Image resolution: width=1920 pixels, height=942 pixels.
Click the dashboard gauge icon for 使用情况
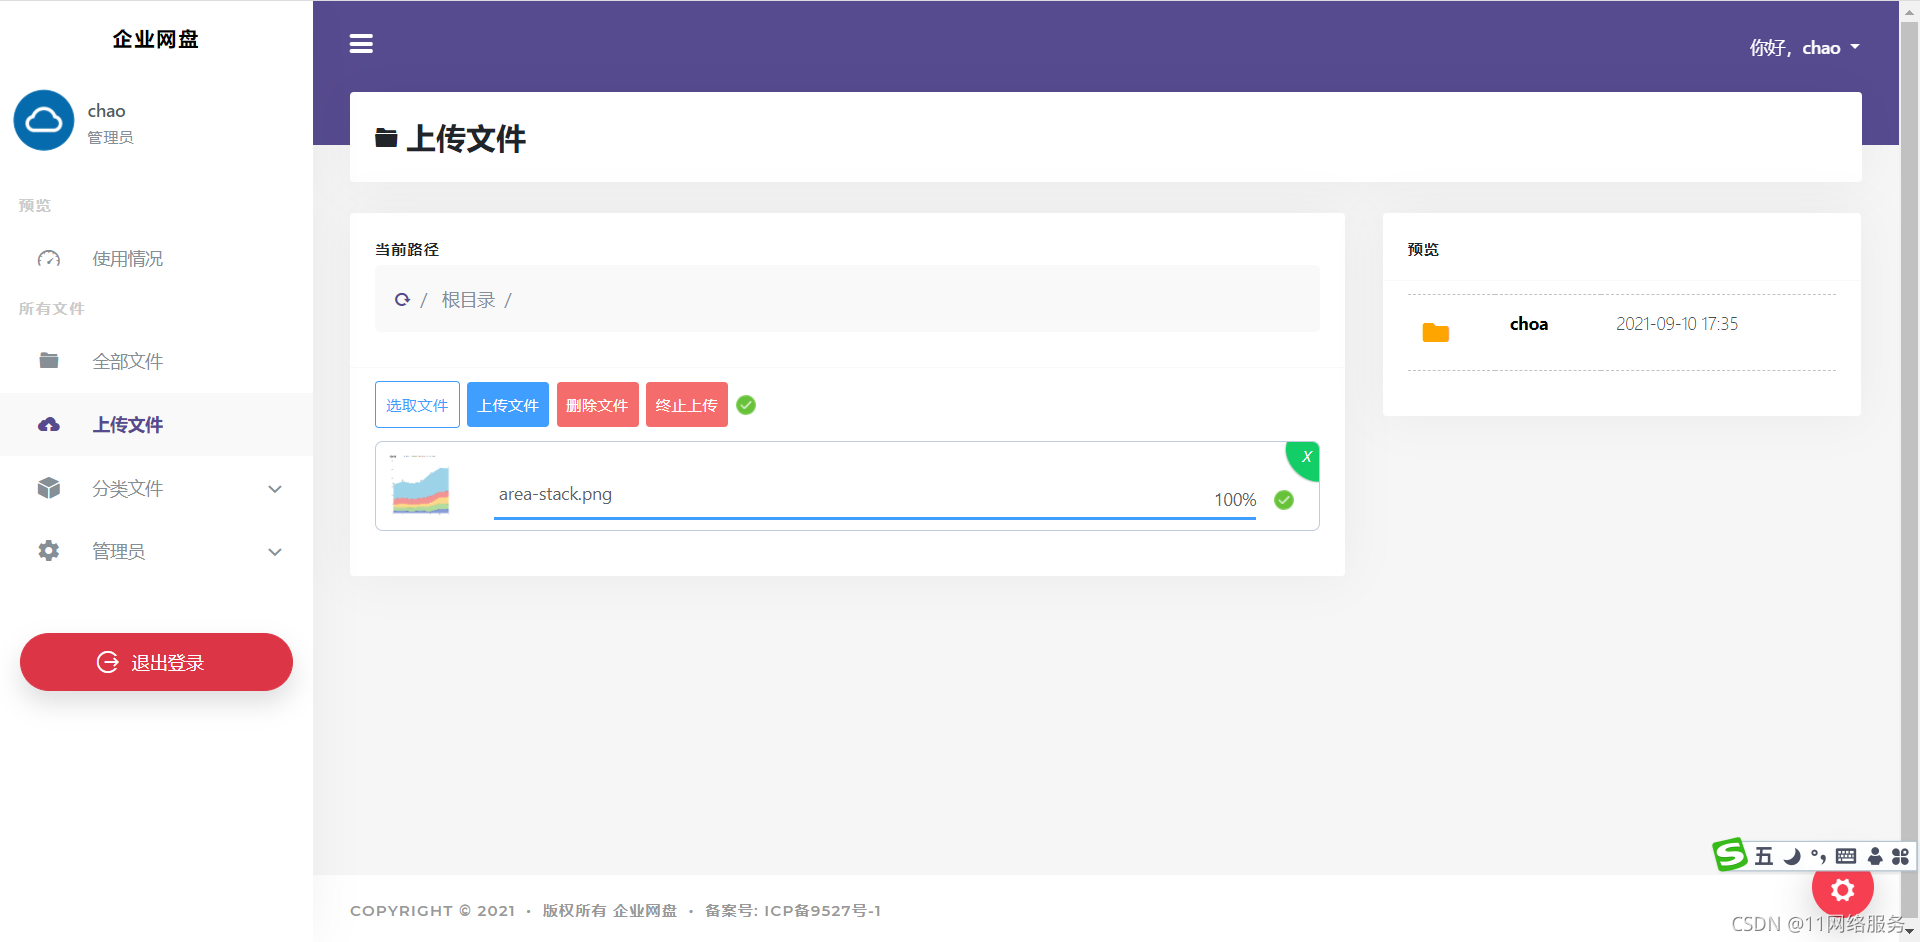[49, 259]
